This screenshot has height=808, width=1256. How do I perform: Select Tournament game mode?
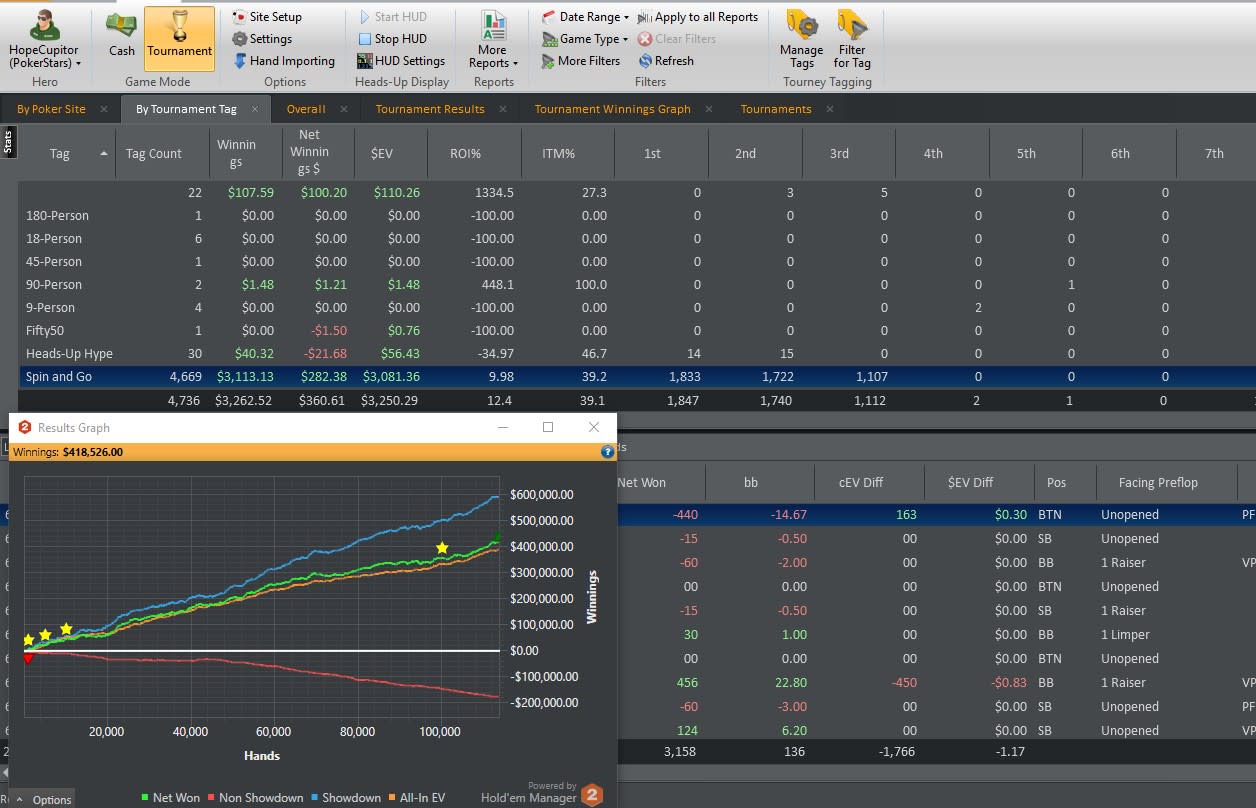(x=179, y=38)
